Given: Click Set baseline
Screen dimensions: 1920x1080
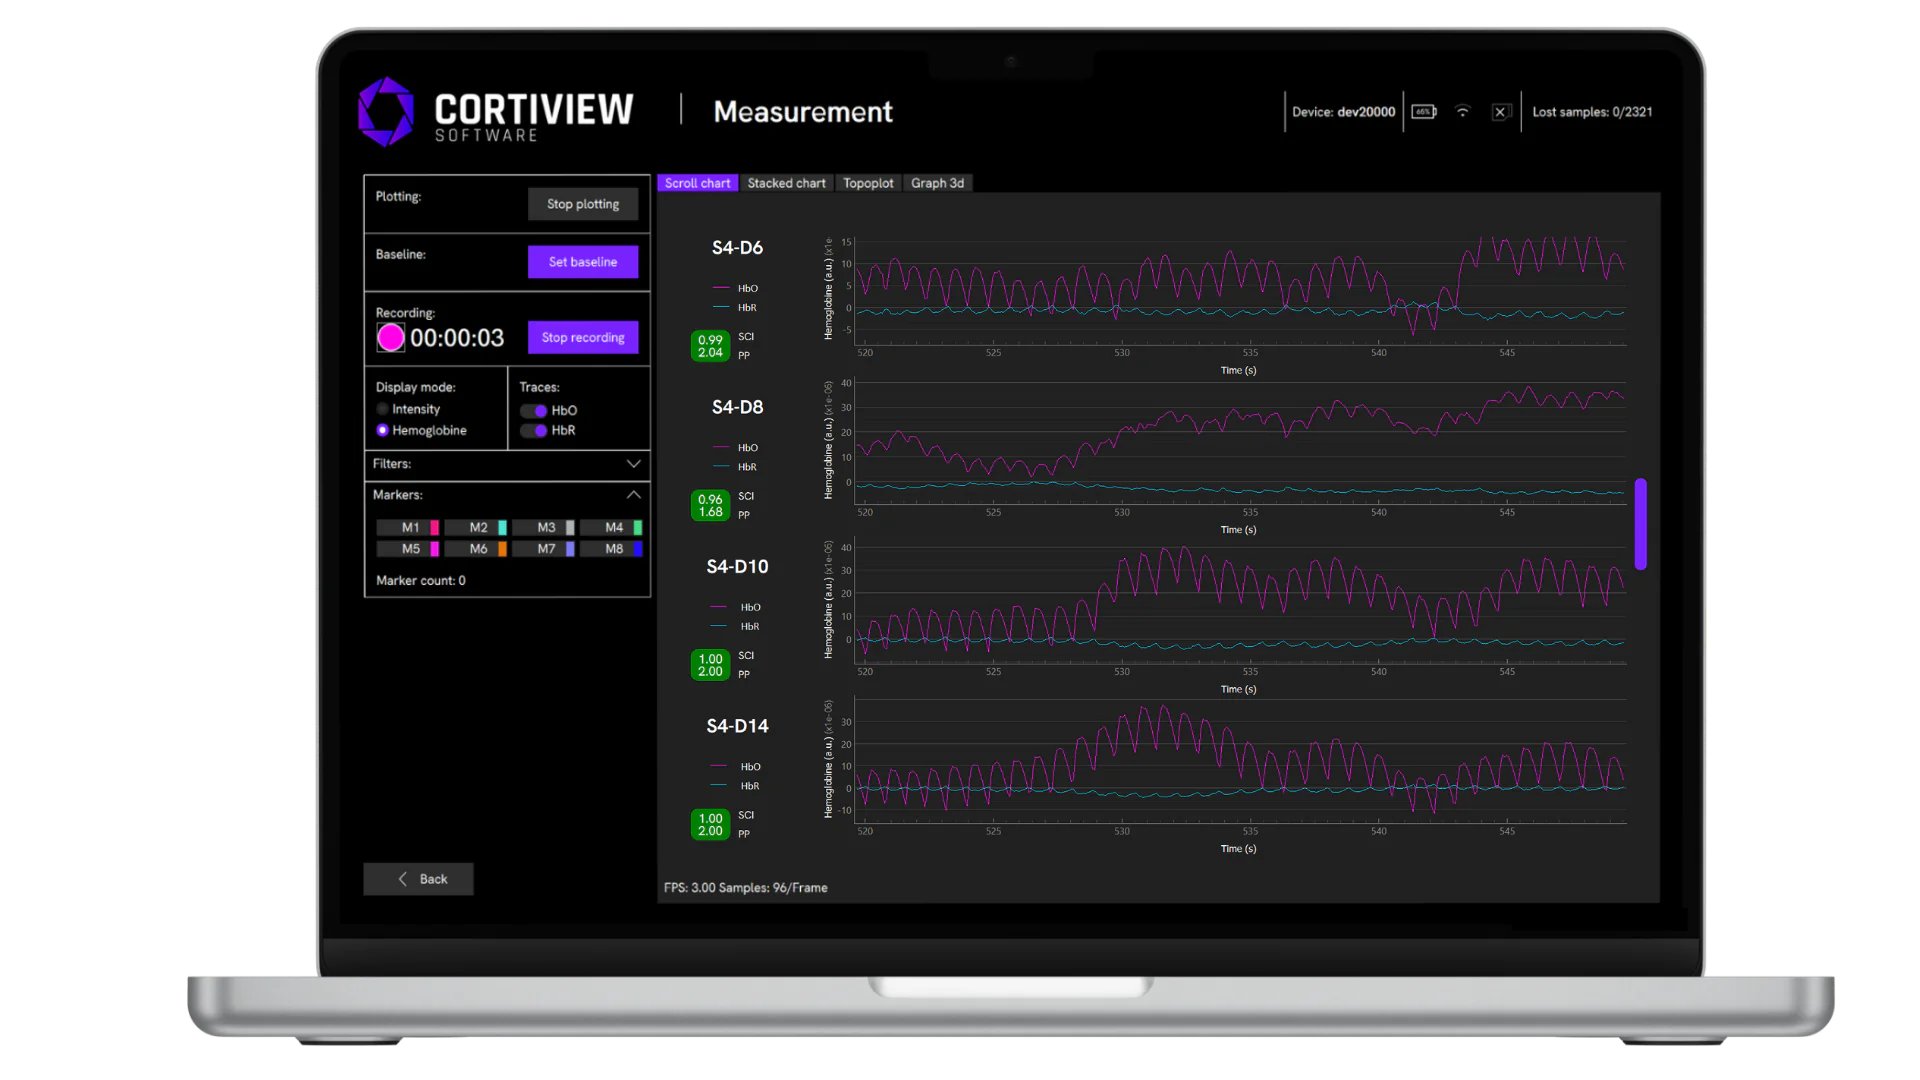Looking at the screenshot, I should [583, 261].
